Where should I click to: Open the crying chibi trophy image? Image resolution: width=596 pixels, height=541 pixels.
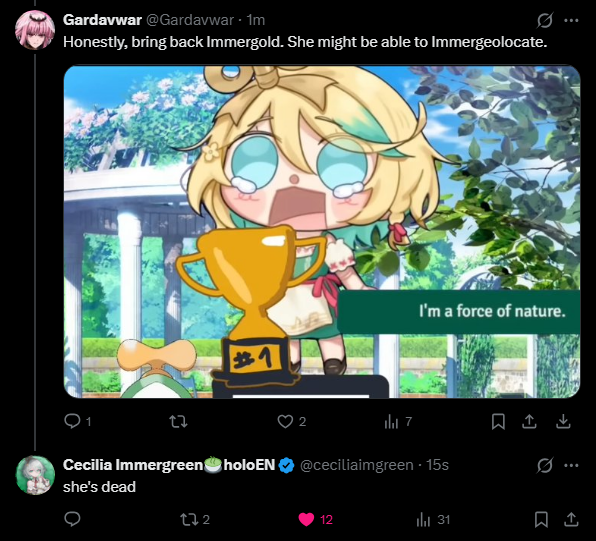pos(322,232)
